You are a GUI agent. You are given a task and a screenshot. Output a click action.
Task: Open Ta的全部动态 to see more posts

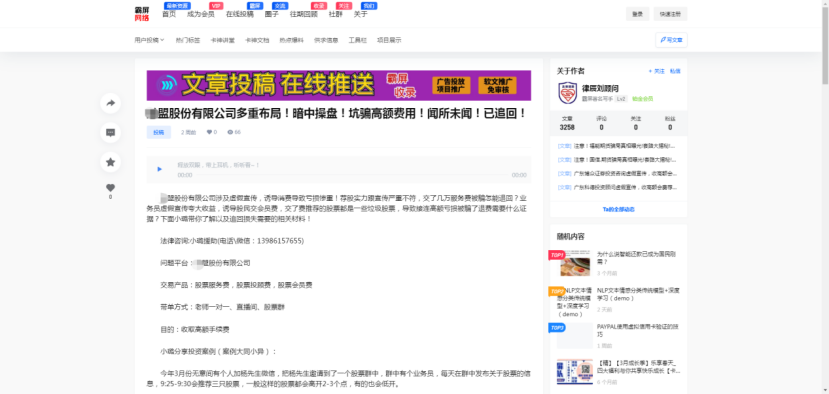619,209
